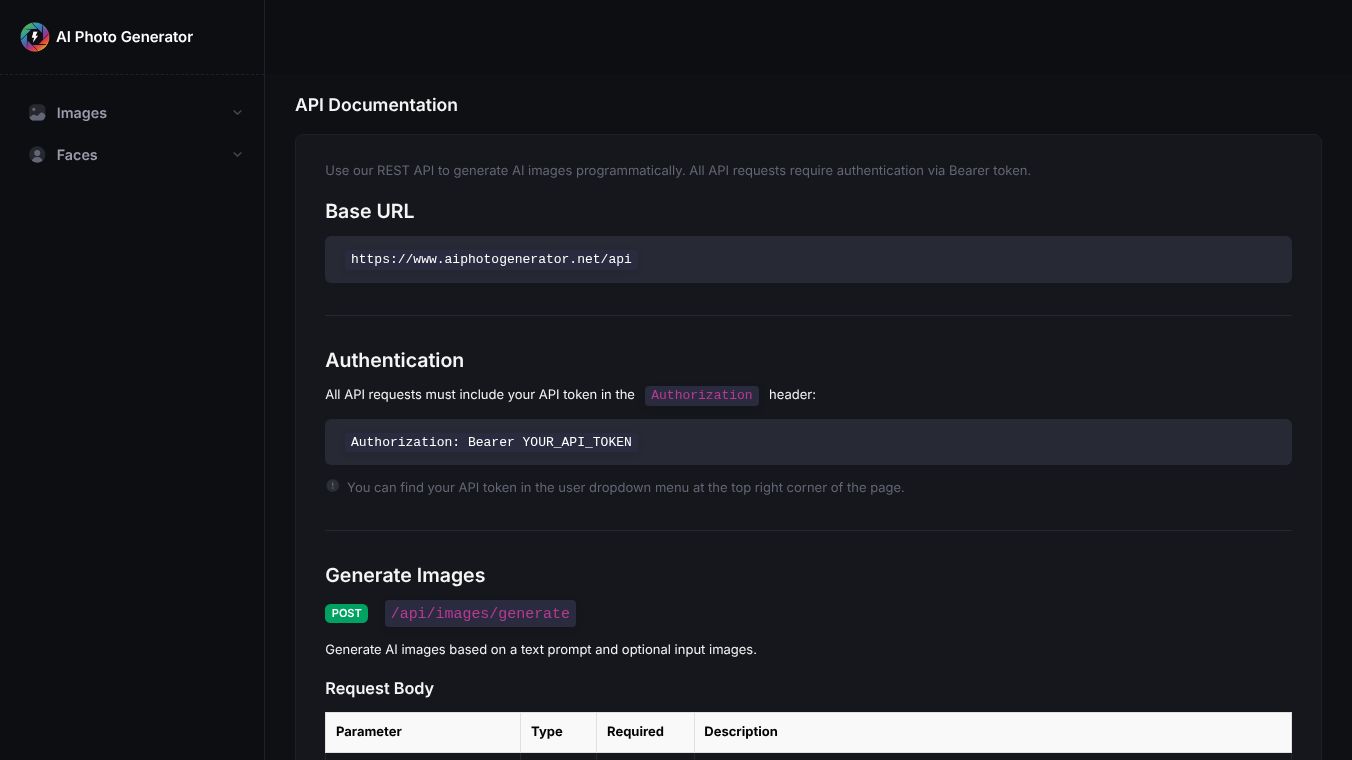Image resolution: width=1352 pixels, height=760 pixels.
Task: Select the Required column header
Action: click(x=635, y=731)
